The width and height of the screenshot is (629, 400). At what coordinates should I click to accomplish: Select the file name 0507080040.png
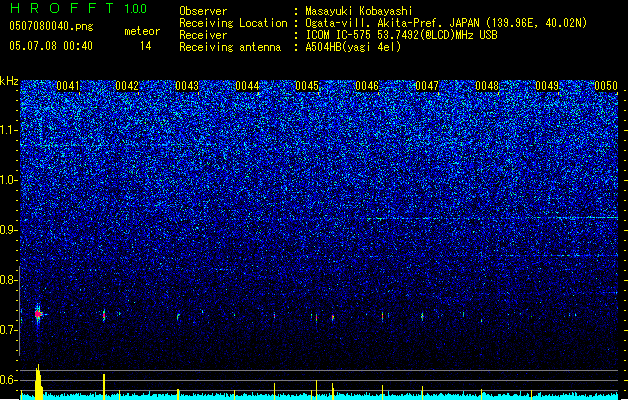tap(51, 26)
